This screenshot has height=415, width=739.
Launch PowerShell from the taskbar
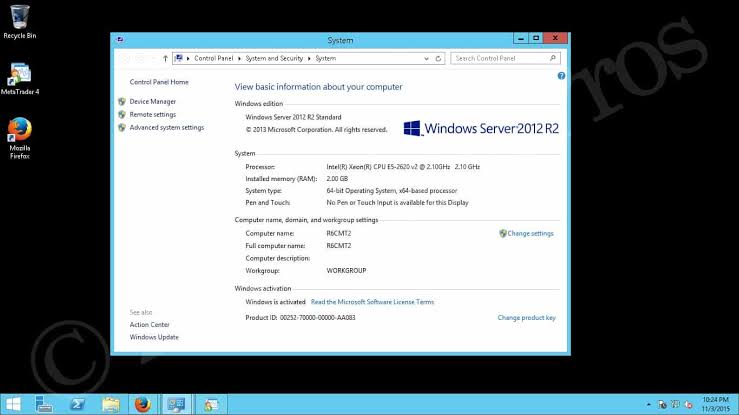77,404
